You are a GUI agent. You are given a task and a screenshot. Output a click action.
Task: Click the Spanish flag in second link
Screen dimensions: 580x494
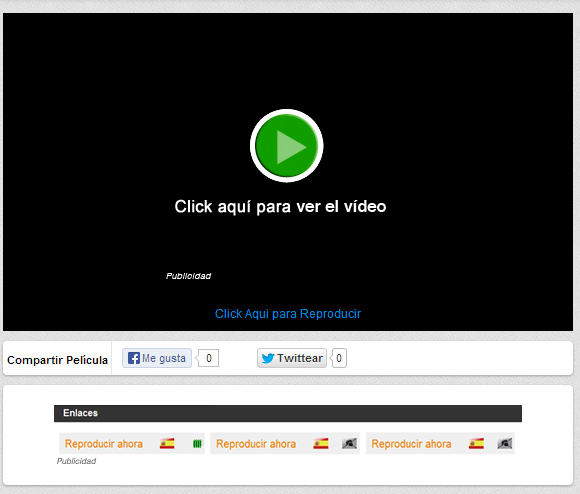(321, 443)
